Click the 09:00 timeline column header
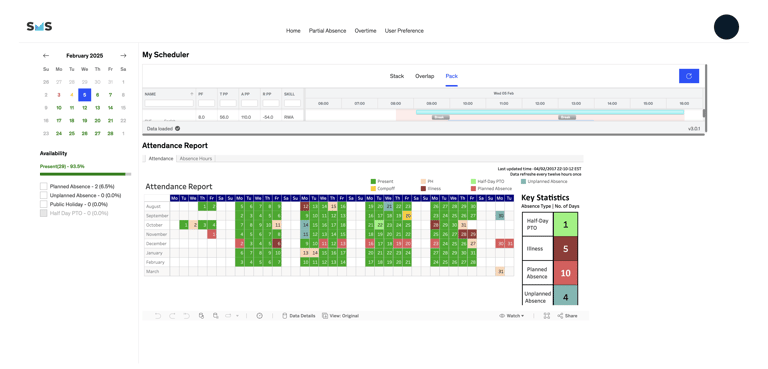Image resolution: width=768 pixels, height=369 pixels. pos(432,103)
